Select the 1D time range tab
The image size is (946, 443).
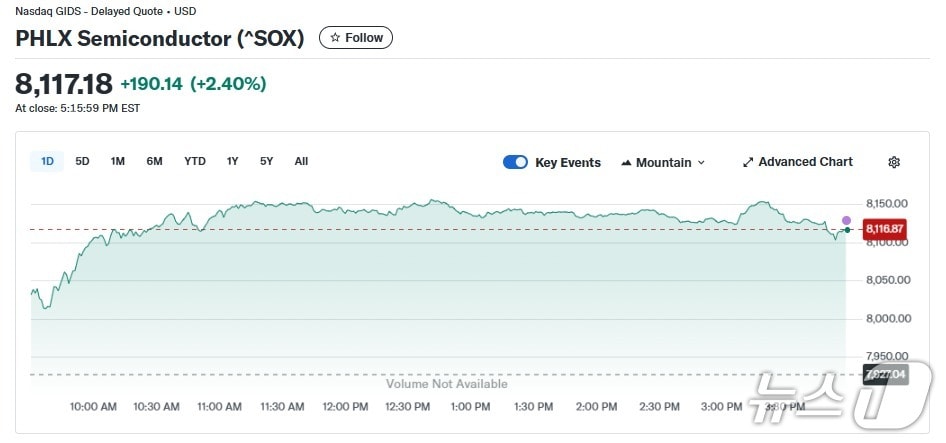click(x=47, y=161)
